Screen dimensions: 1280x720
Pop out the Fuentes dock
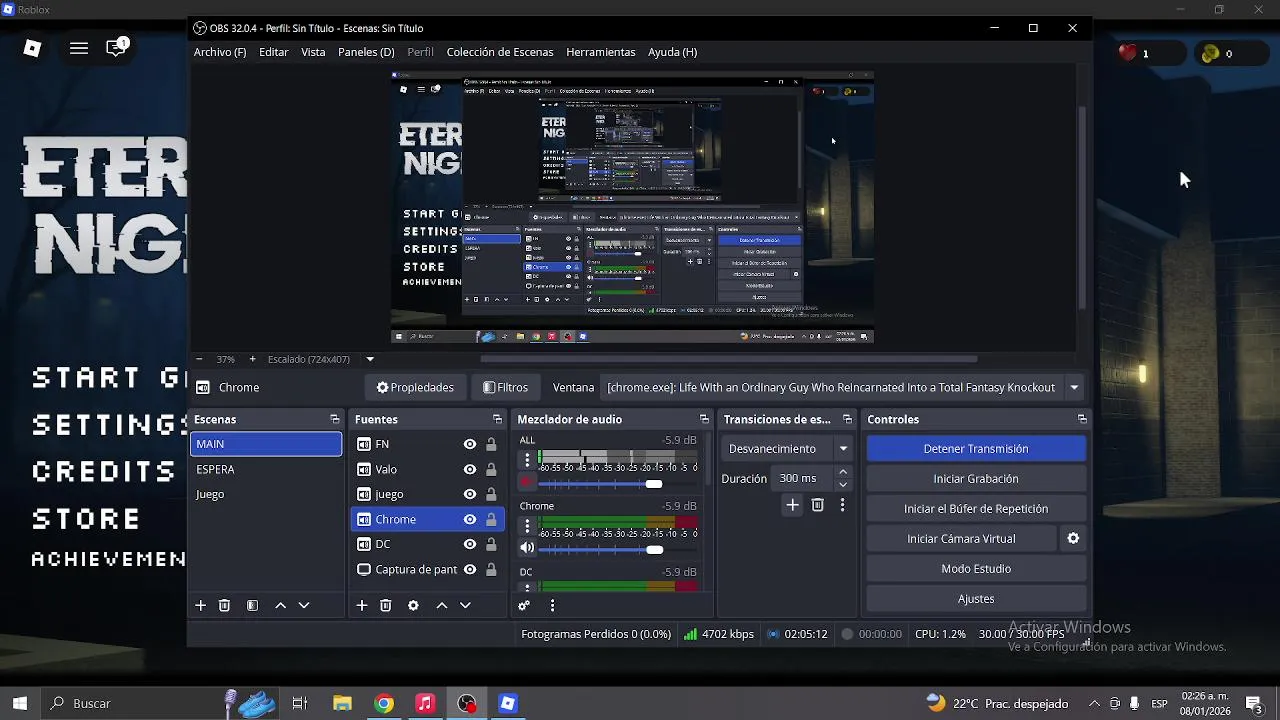click(x=497, y=419)
